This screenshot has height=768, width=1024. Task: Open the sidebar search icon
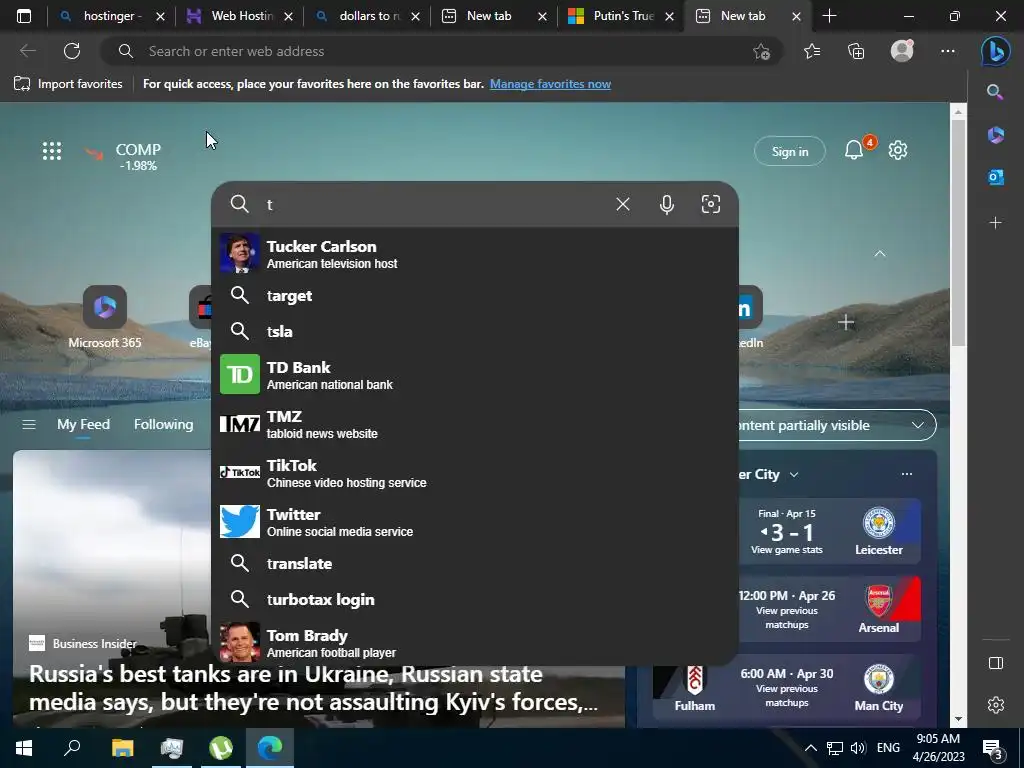coord(995,92)
